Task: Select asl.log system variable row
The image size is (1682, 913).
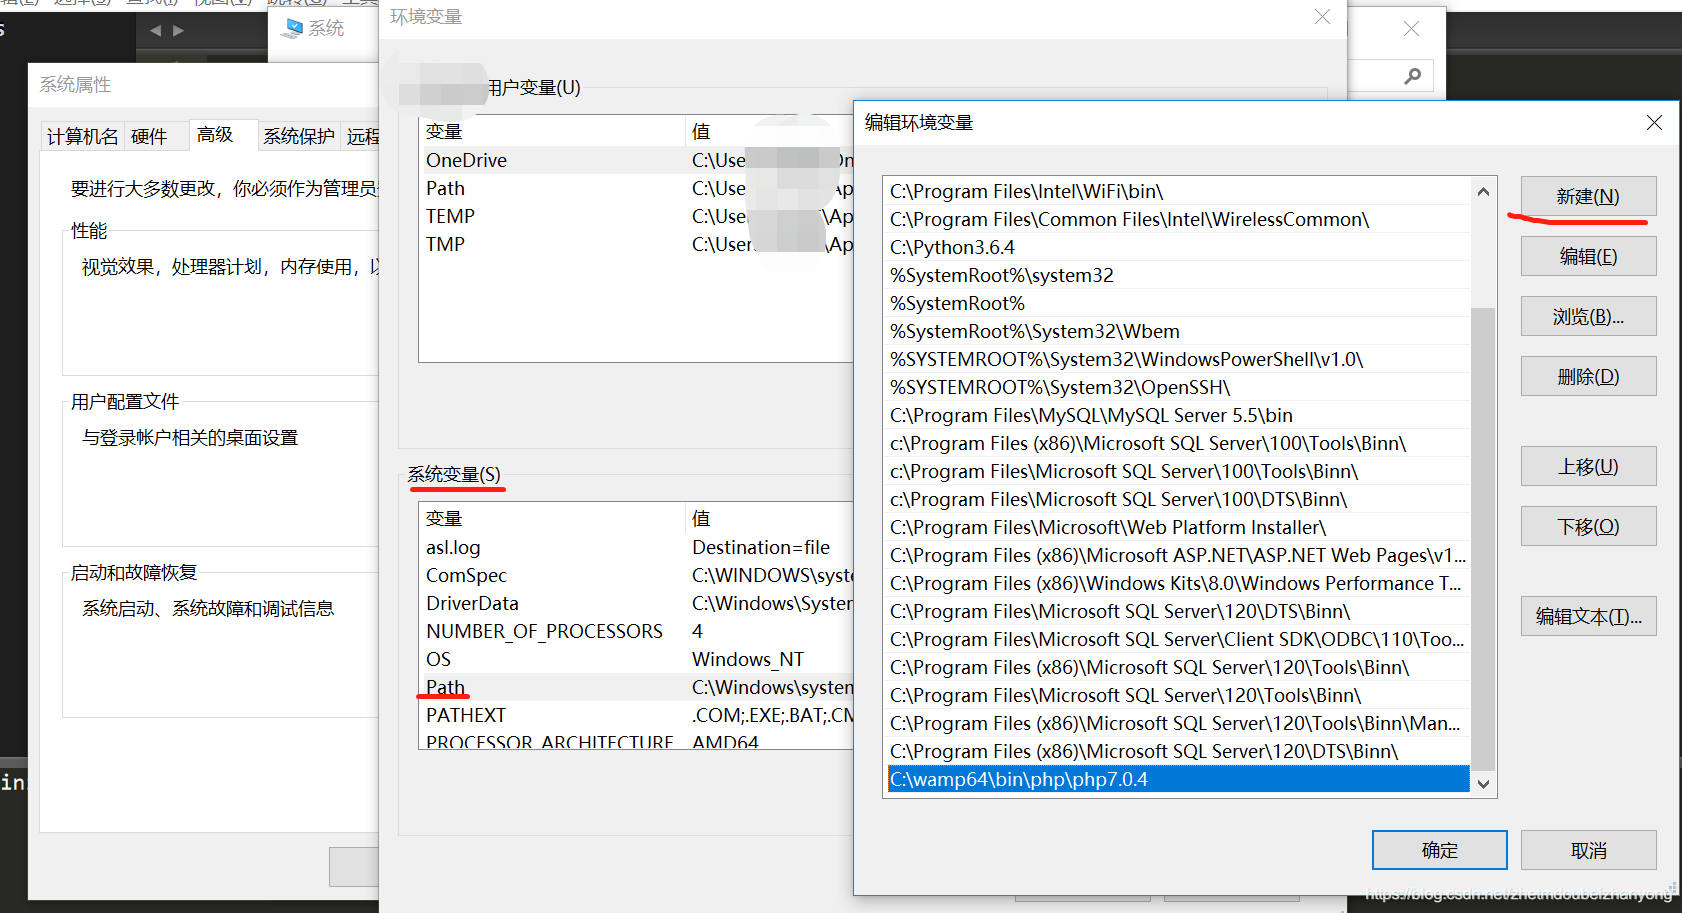Action: tap(637, 547)
